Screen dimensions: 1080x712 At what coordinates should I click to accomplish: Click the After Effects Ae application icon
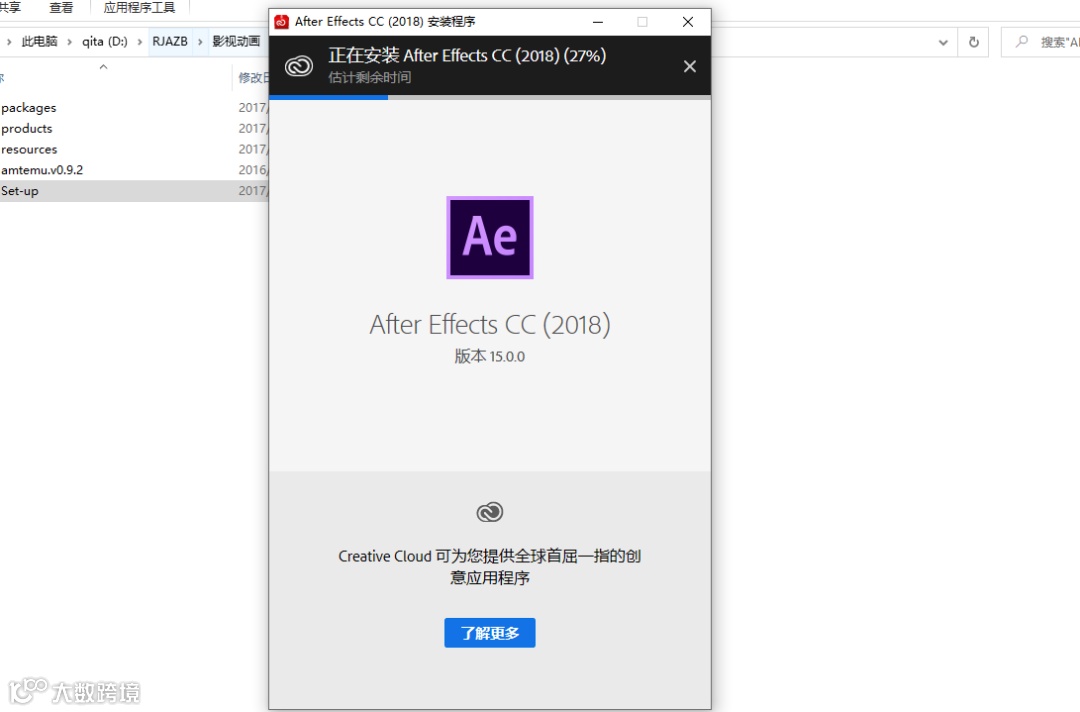[490, 238]
